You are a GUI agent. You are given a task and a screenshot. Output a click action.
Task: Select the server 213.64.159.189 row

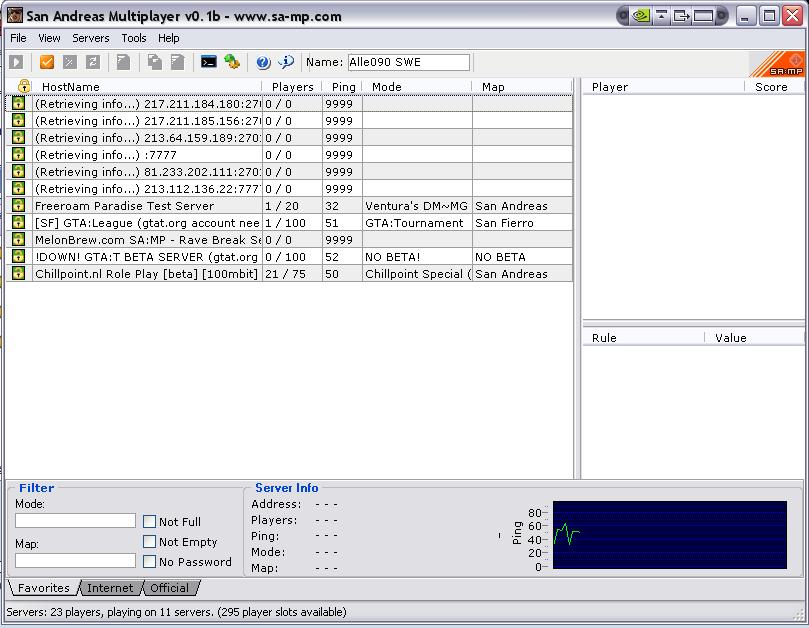289,137
